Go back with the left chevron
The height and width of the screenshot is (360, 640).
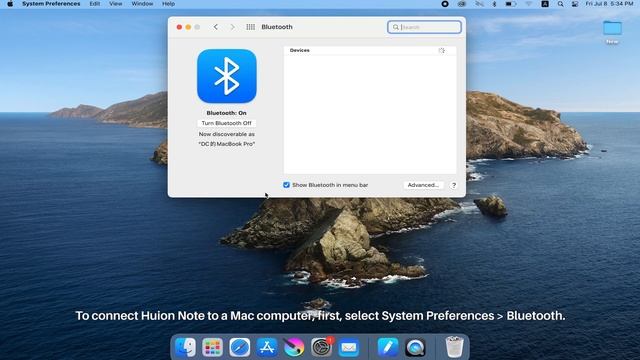216,27
